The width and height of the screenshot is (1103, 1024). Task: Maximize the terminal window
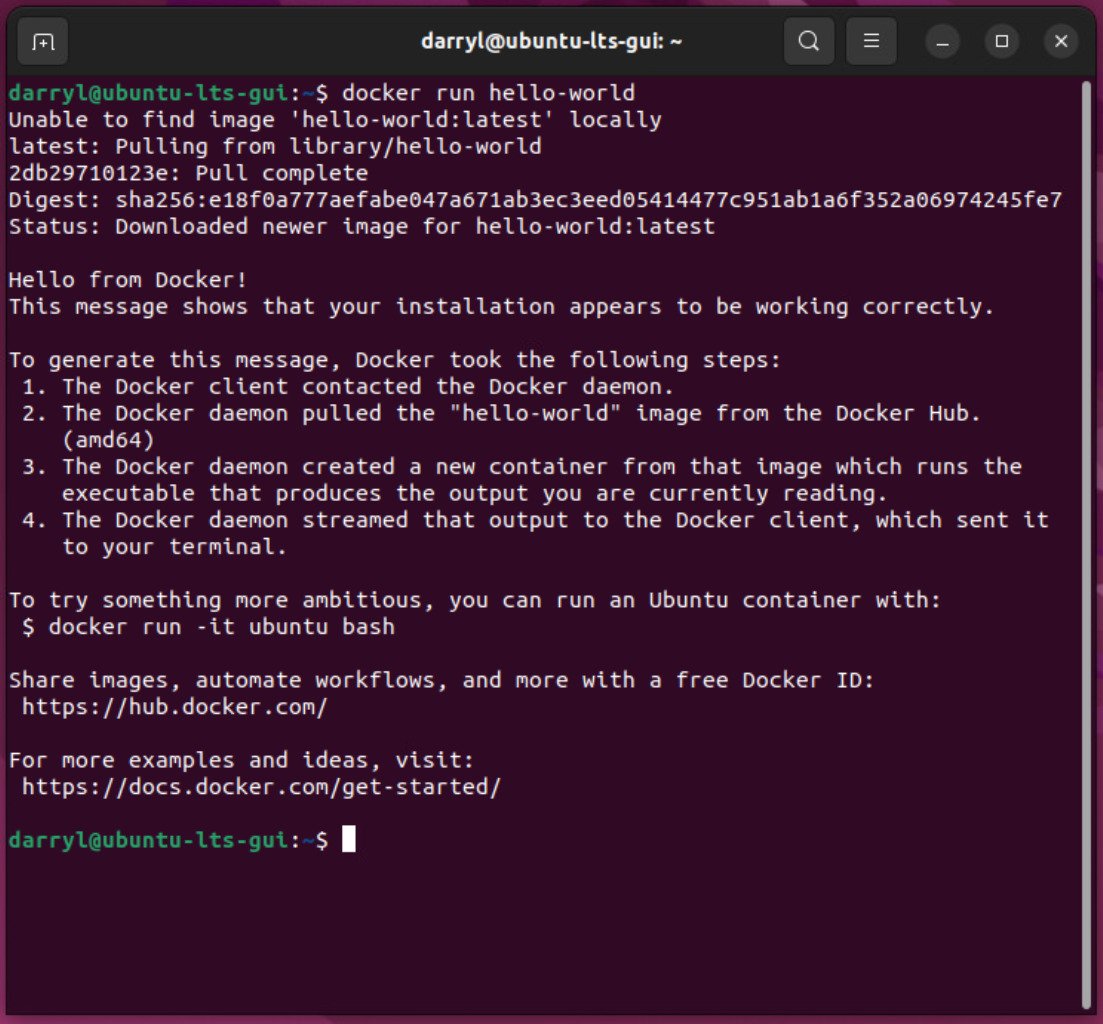1002,41
